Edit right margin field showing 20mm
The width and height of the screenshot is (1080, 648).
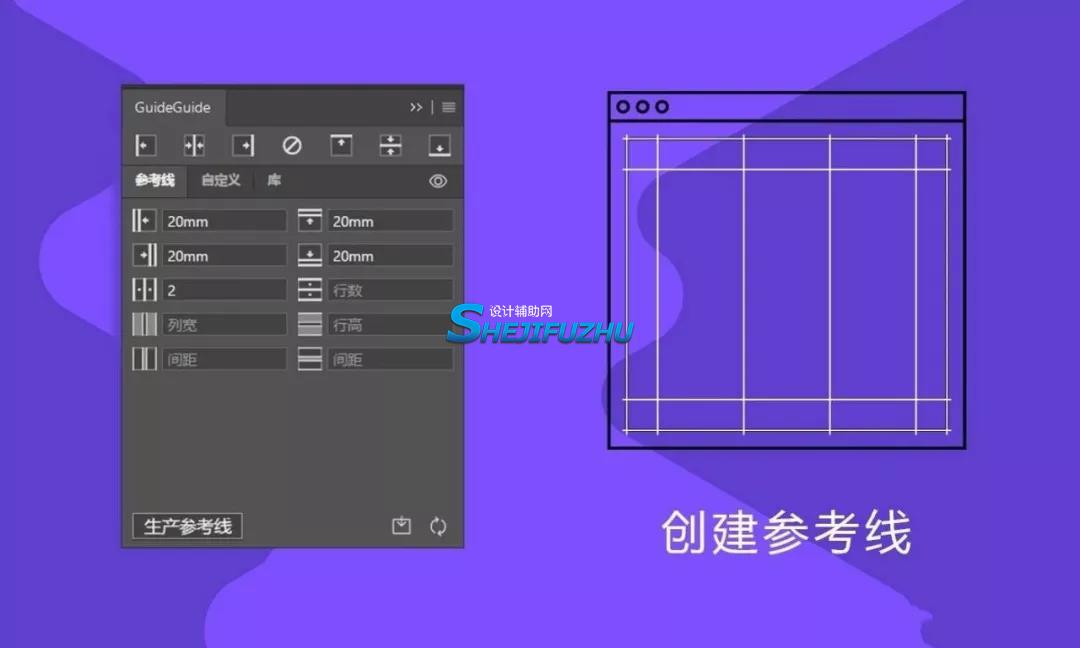click(225, 255)
